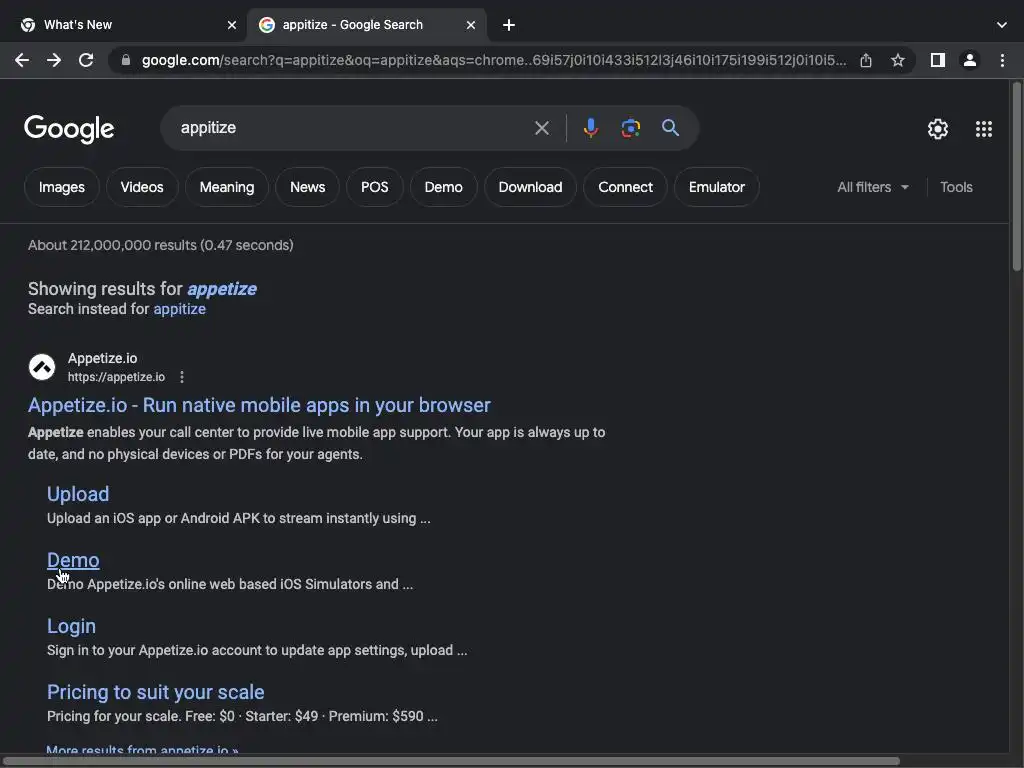This screenshot has height=768, width=1024.
Task: Select the Connect filter chip
Action: pyautogui.click(x=625, y=187)
